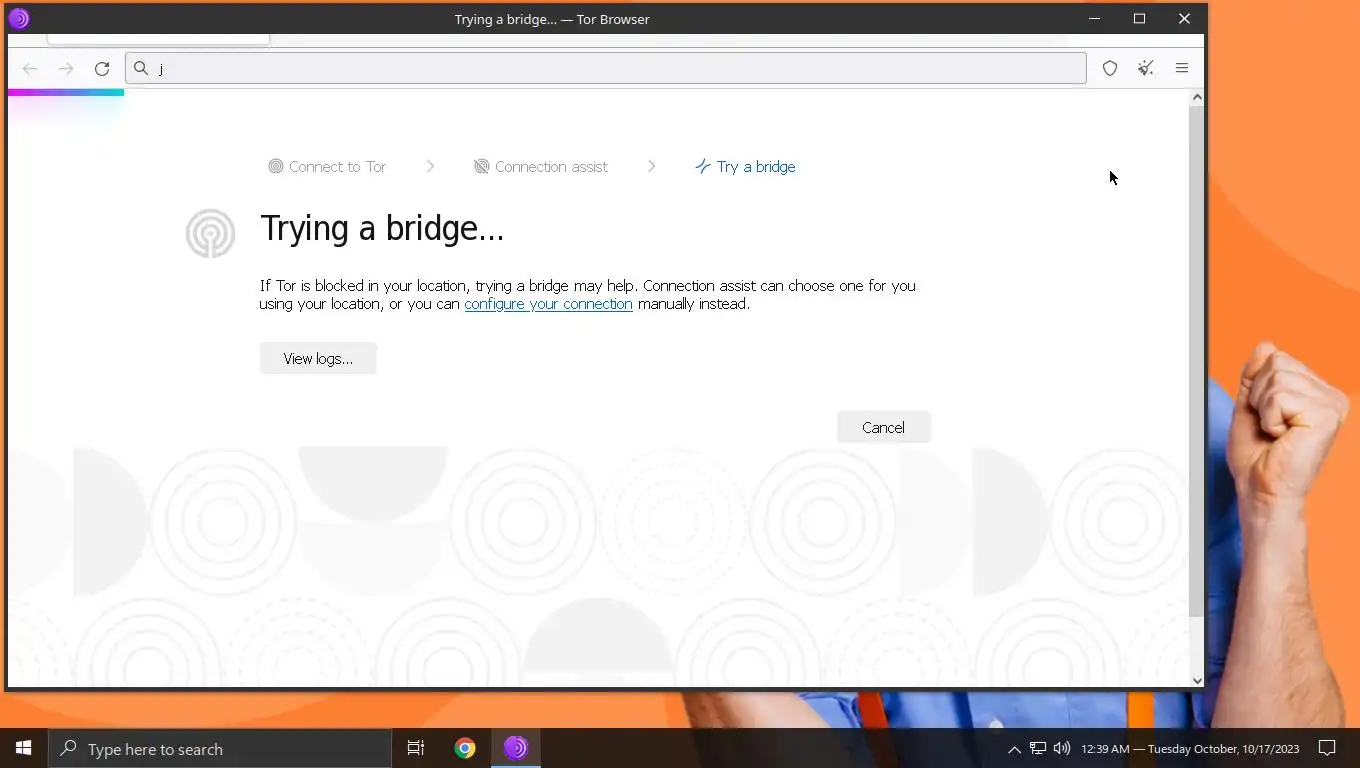Click the New Identity broom icon

[1146, 68]
